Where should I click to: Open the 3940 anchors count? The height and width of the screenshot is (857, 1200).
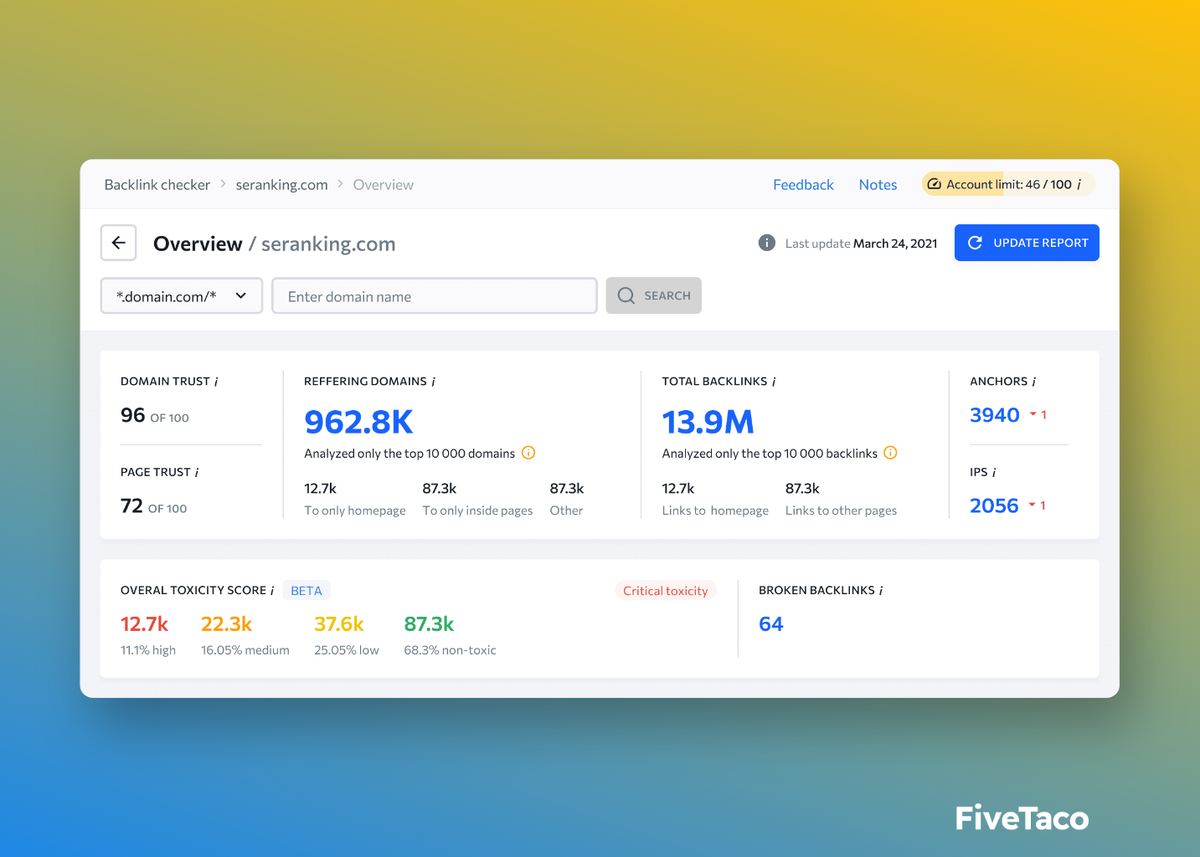coord(995,415)
